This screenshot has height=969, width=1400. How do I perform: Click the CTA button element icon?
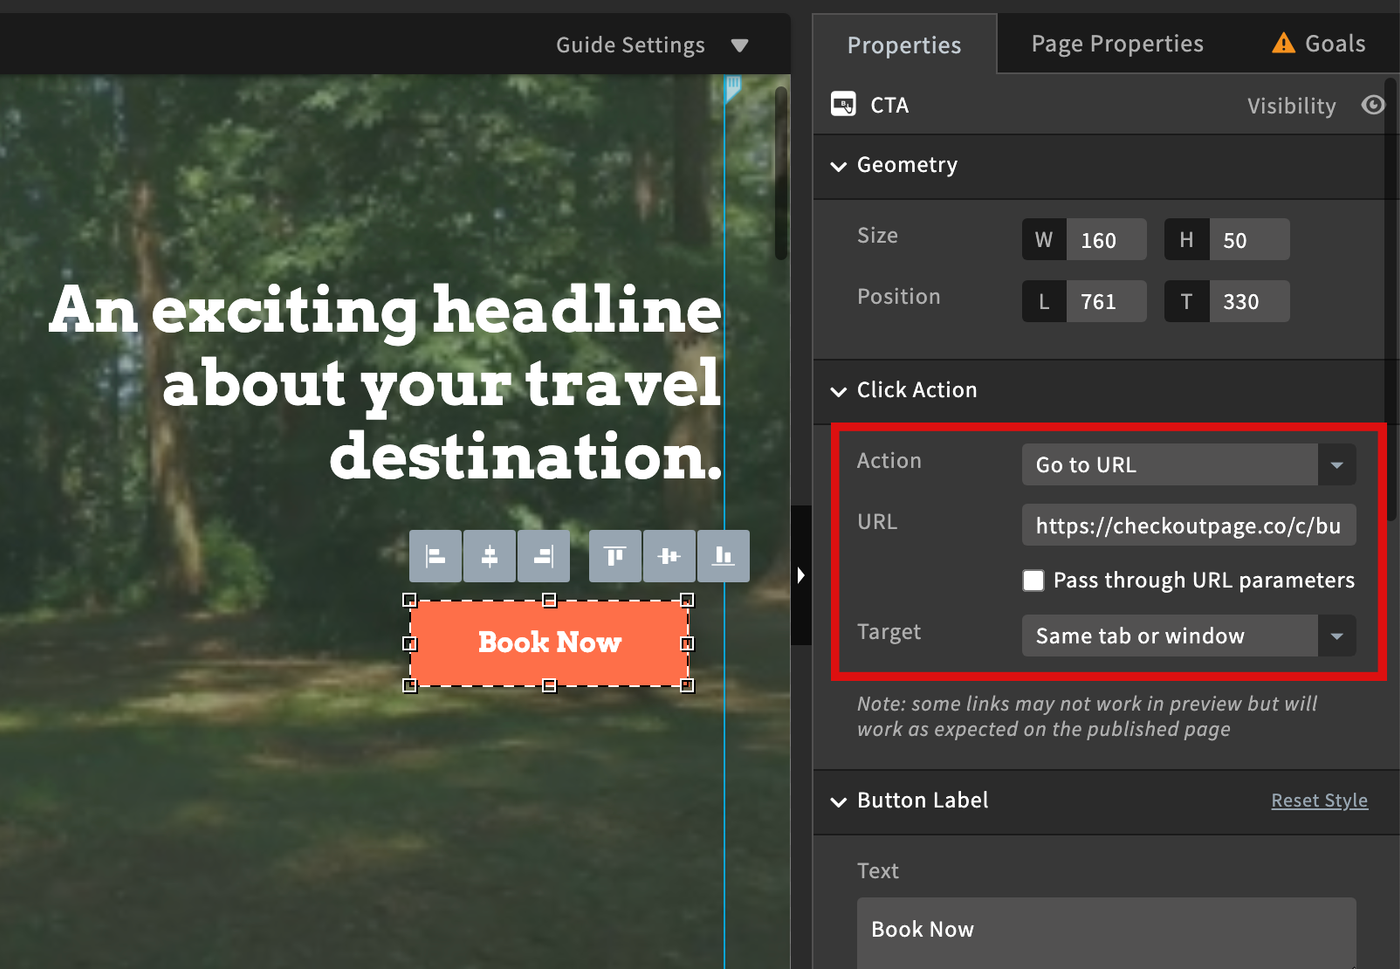point(843,105)
